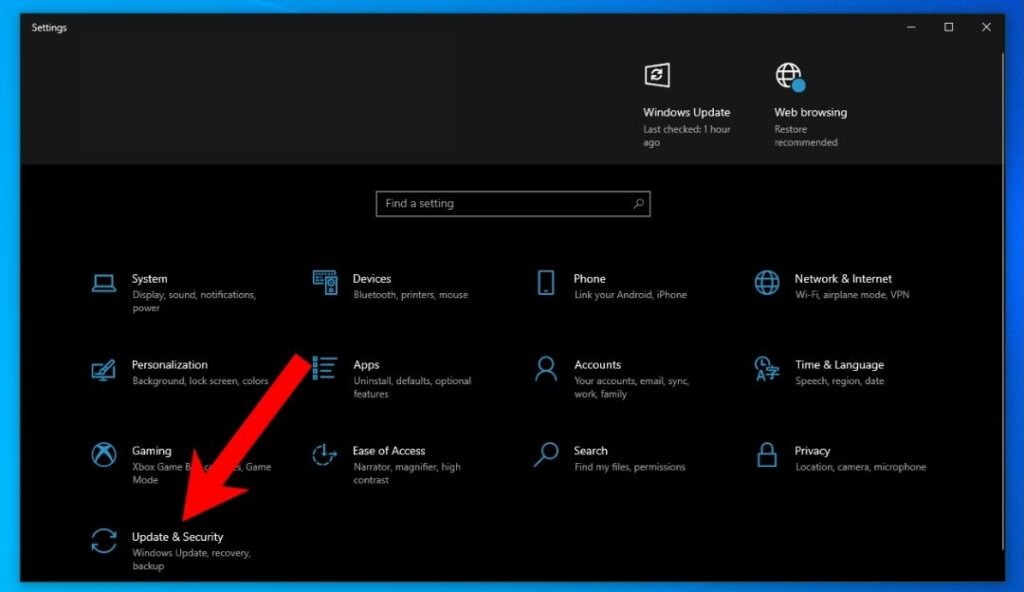Click 'Windows Update, recovery, backup' description
This screenshot has height=592, width=1024.
coord(191,559)
